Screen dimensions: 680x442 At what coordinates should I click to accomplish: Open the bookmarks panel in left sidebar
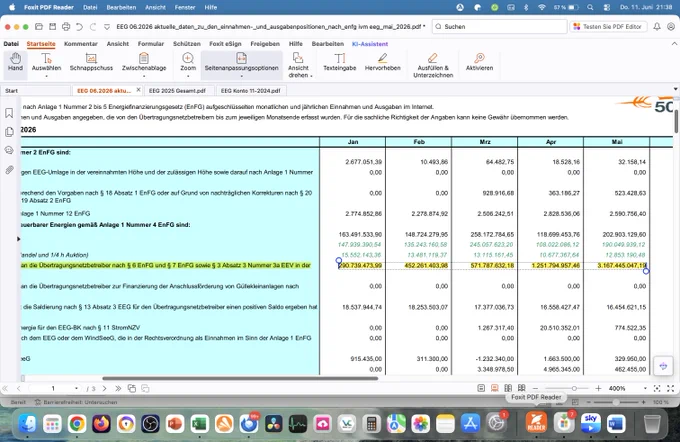tap(9, 113)
